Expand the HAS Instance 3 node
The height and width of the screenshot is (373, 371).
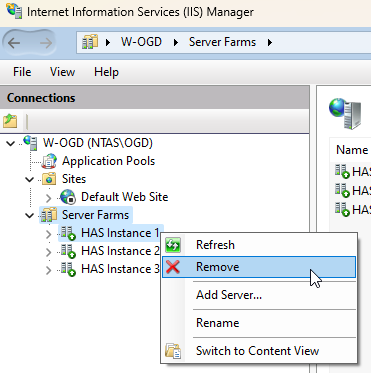point(49,270)
